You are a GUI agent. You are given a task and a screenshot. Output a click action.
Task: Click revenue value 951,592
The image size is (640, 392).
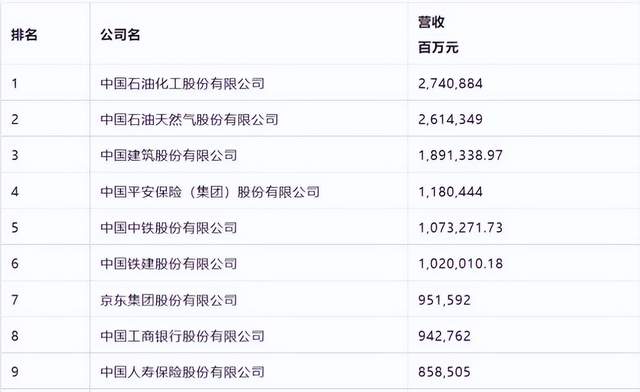(444, 301)
